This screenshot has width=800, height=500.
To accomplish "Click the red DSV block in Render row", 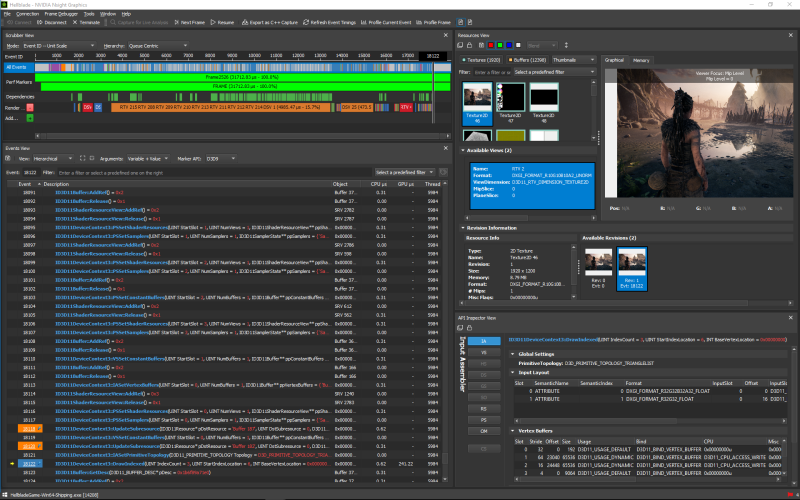I will (86, 106).
